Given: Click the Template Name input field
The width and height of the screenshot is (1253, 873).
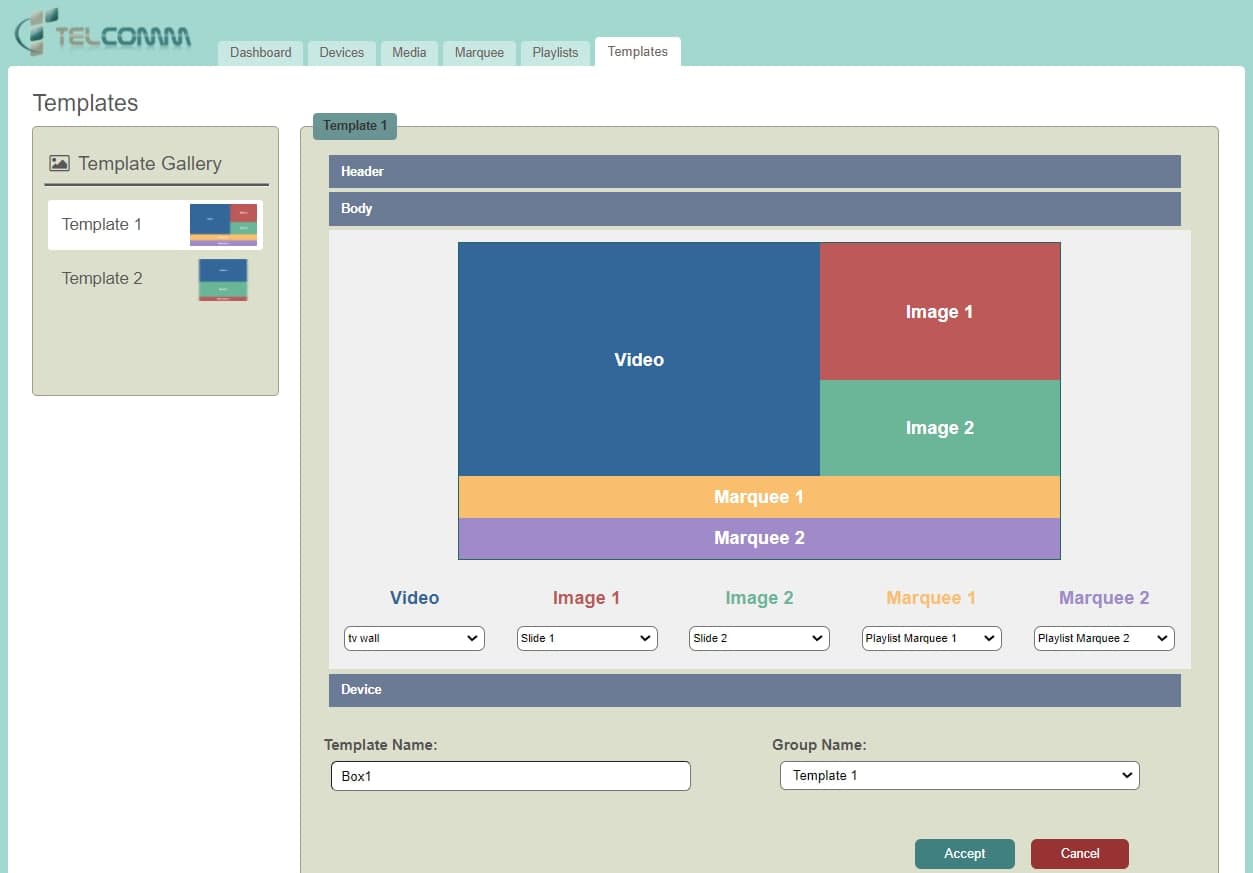Looking at the screenshot, I should click(x=510, y=776).
